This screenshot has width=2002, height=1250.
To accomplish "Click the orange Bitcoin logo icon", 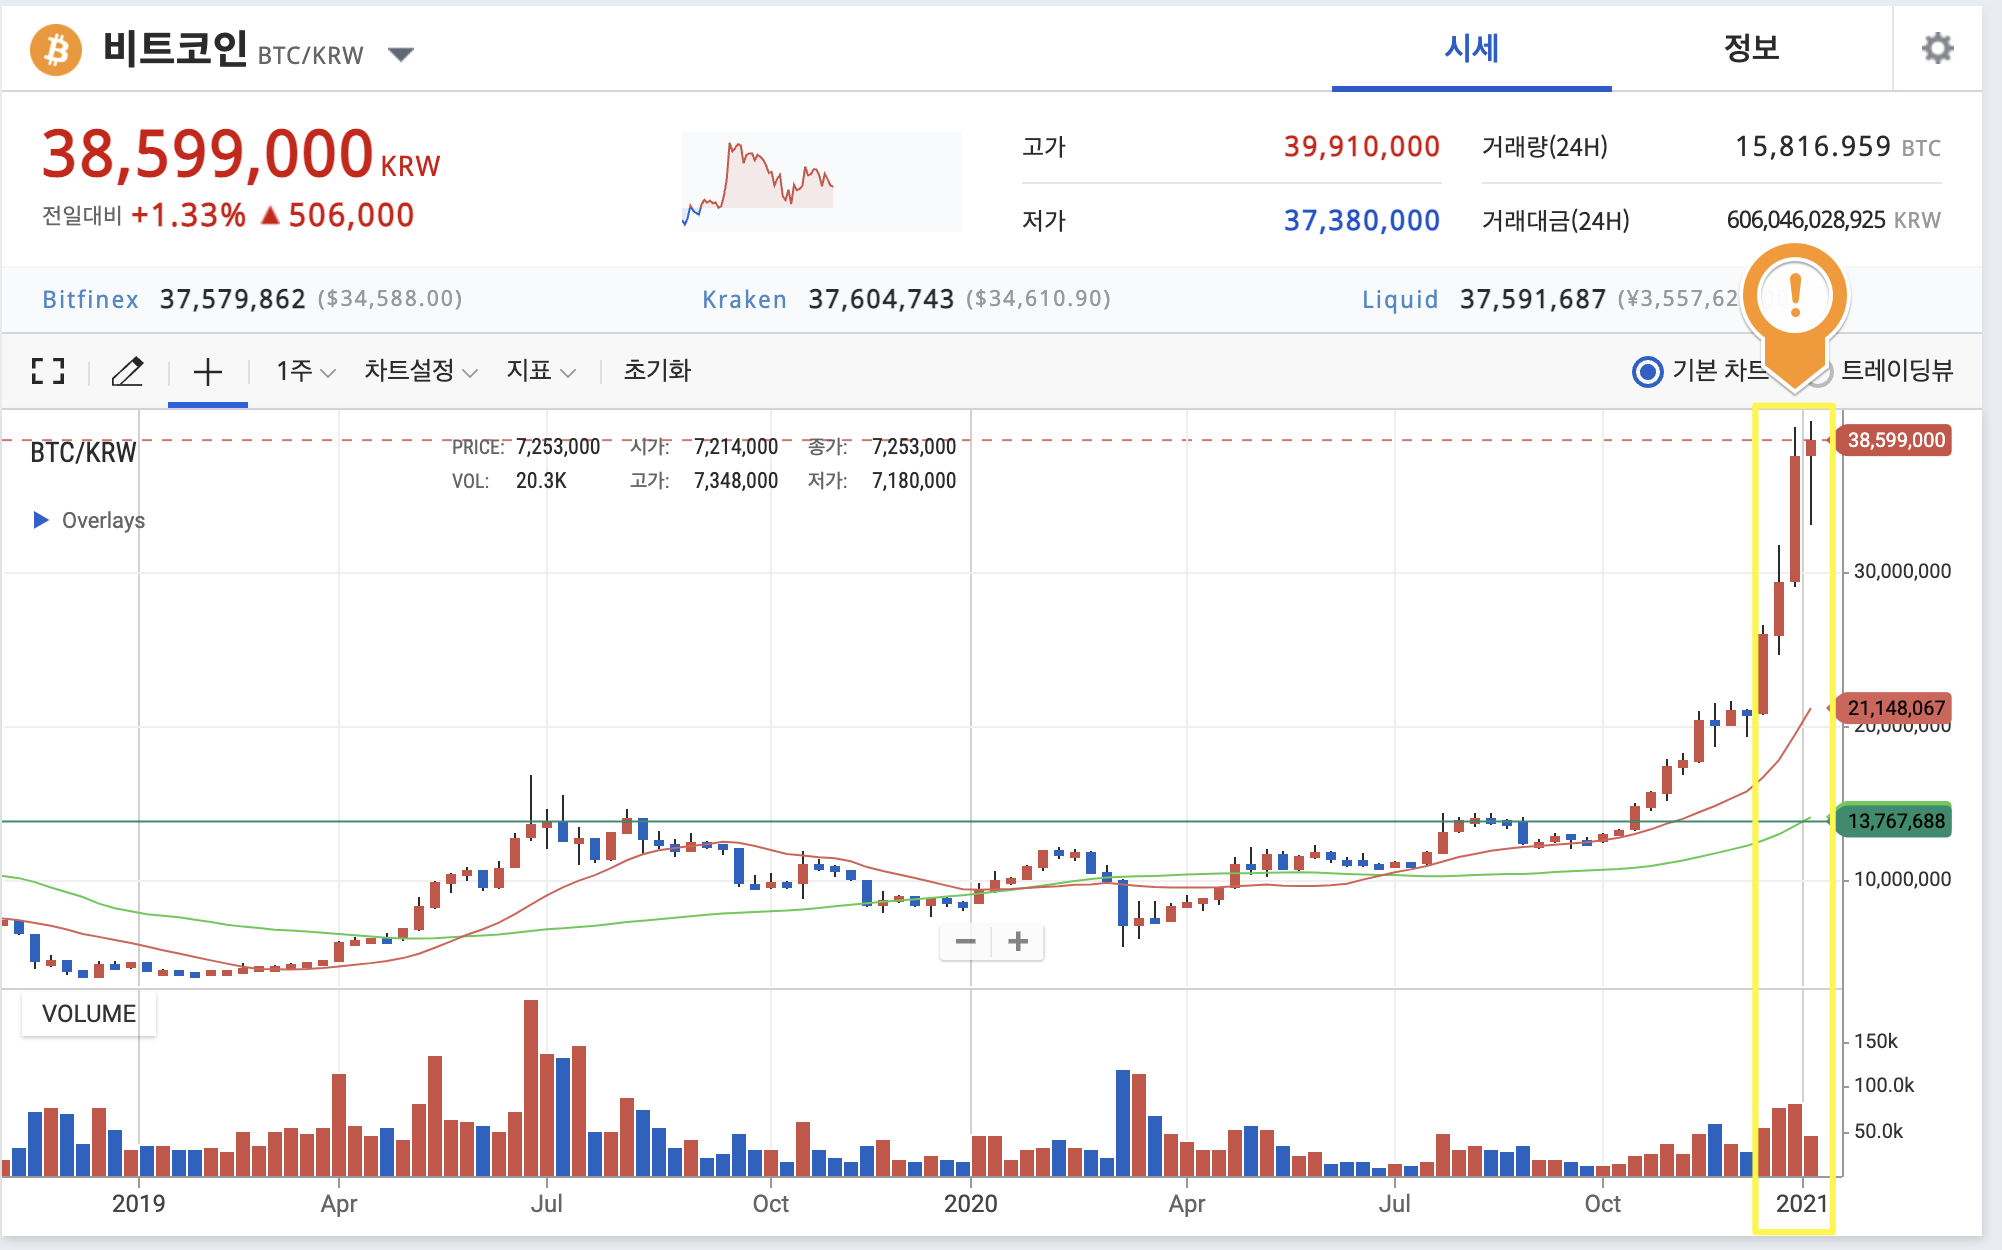I will 56,49.
